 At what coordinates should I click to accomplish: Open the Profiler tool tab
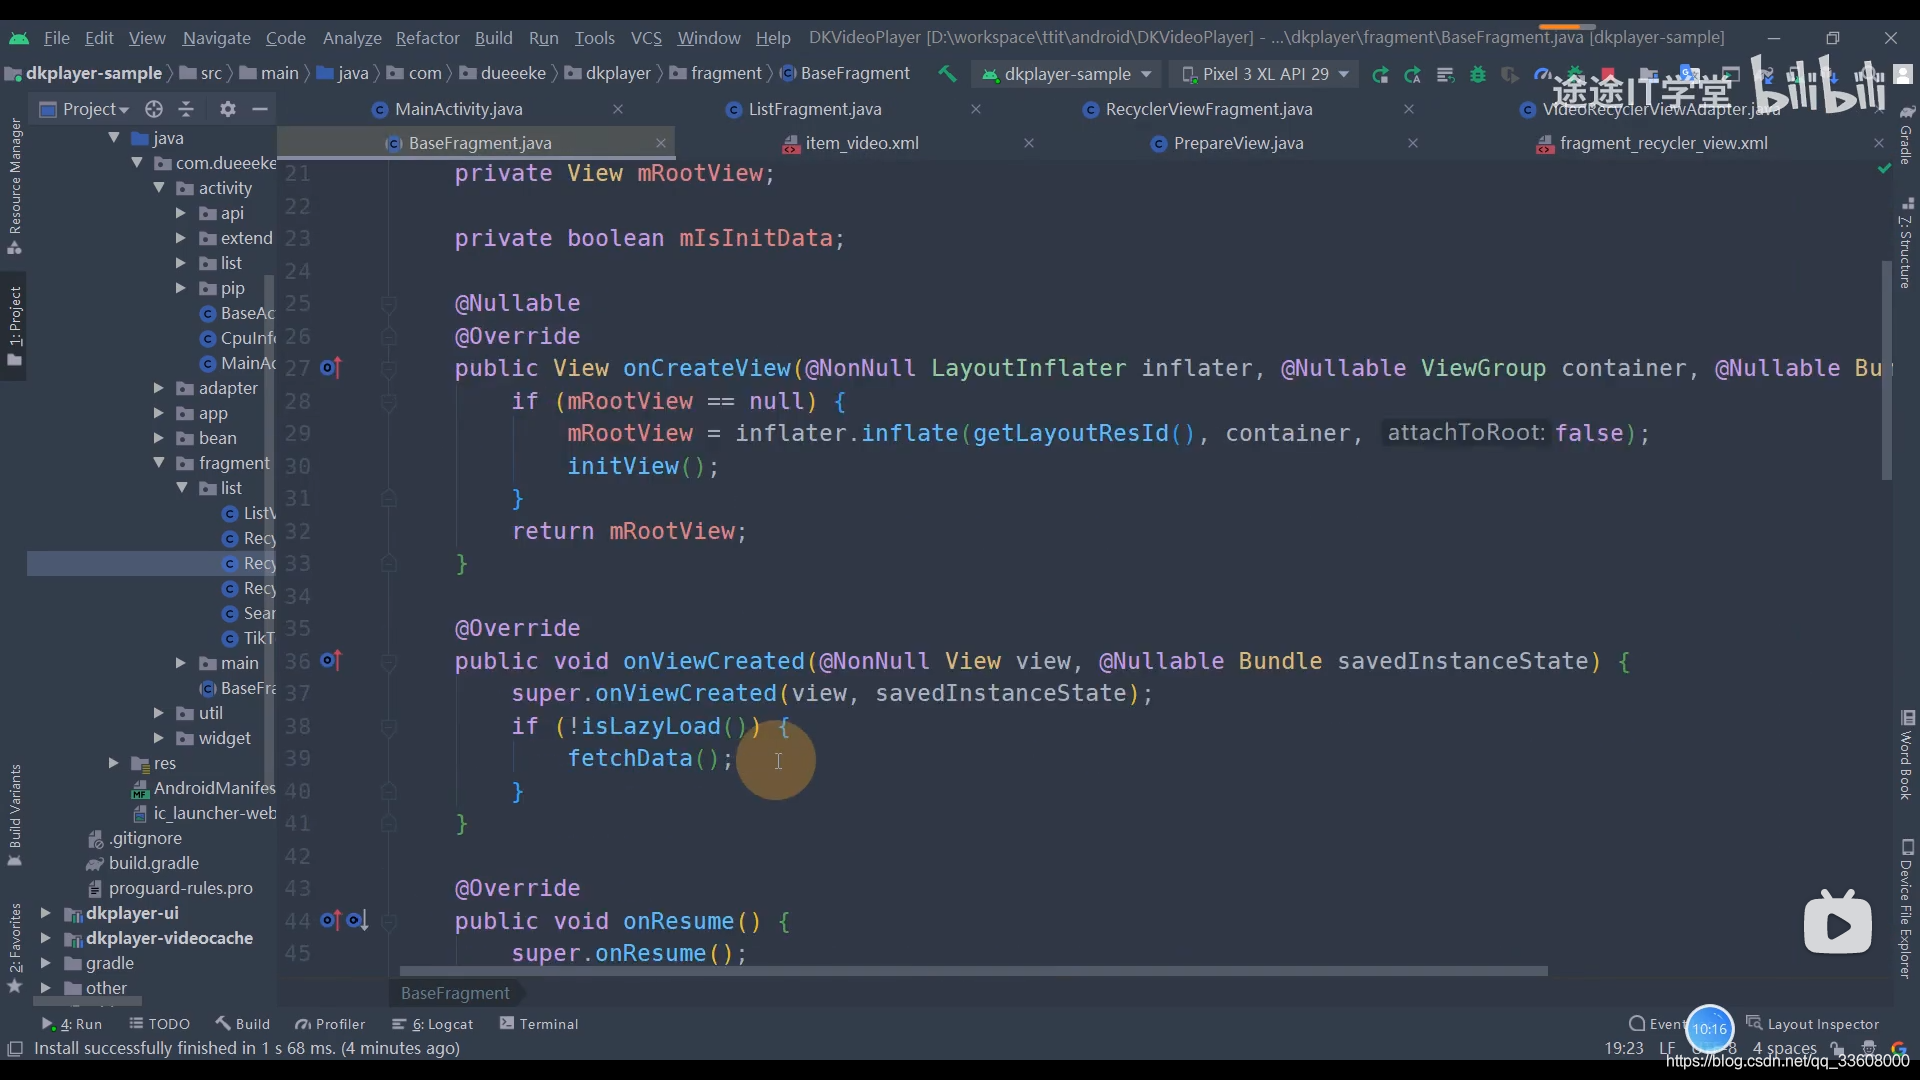(330, 1024)
